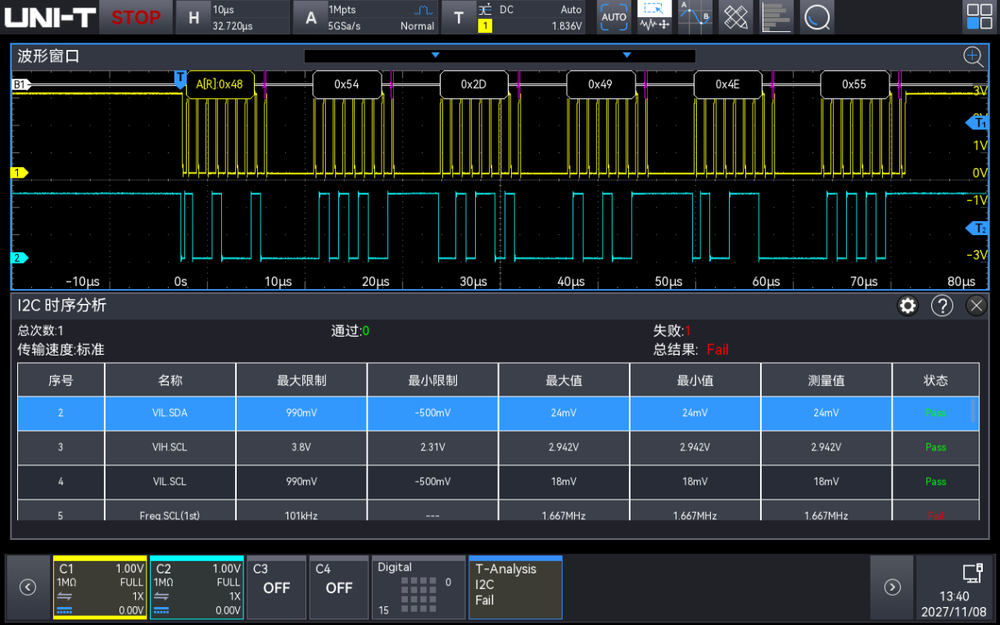Image resolution: width=1000 pixels, height=625 pixels.
Task: Click the 32.720µs horizontal delay value
Action: (233, 26)
